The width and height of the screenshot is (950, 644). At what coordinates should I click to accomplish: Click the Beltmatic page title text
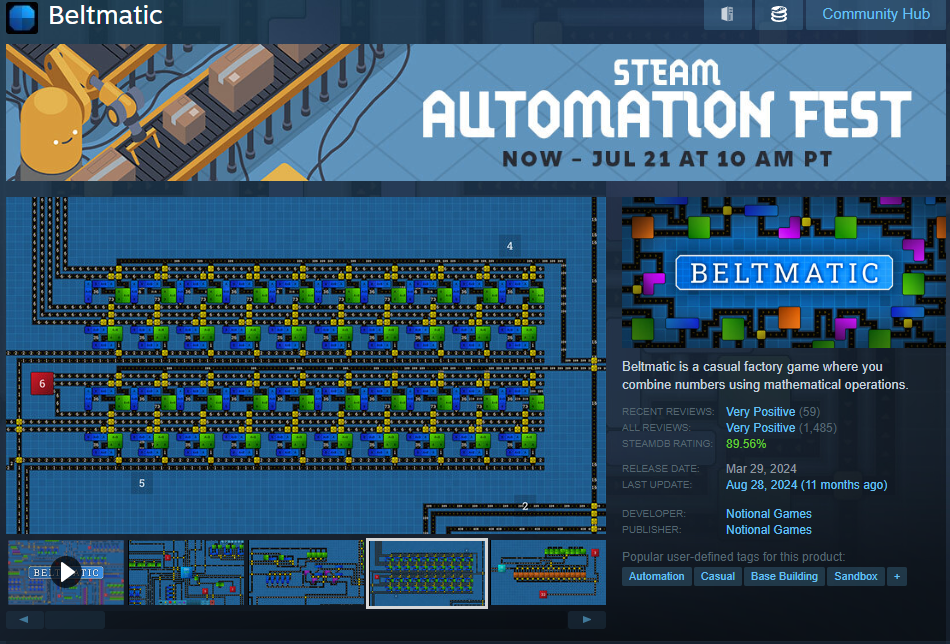pyautogui.click(x=105, y=15)
